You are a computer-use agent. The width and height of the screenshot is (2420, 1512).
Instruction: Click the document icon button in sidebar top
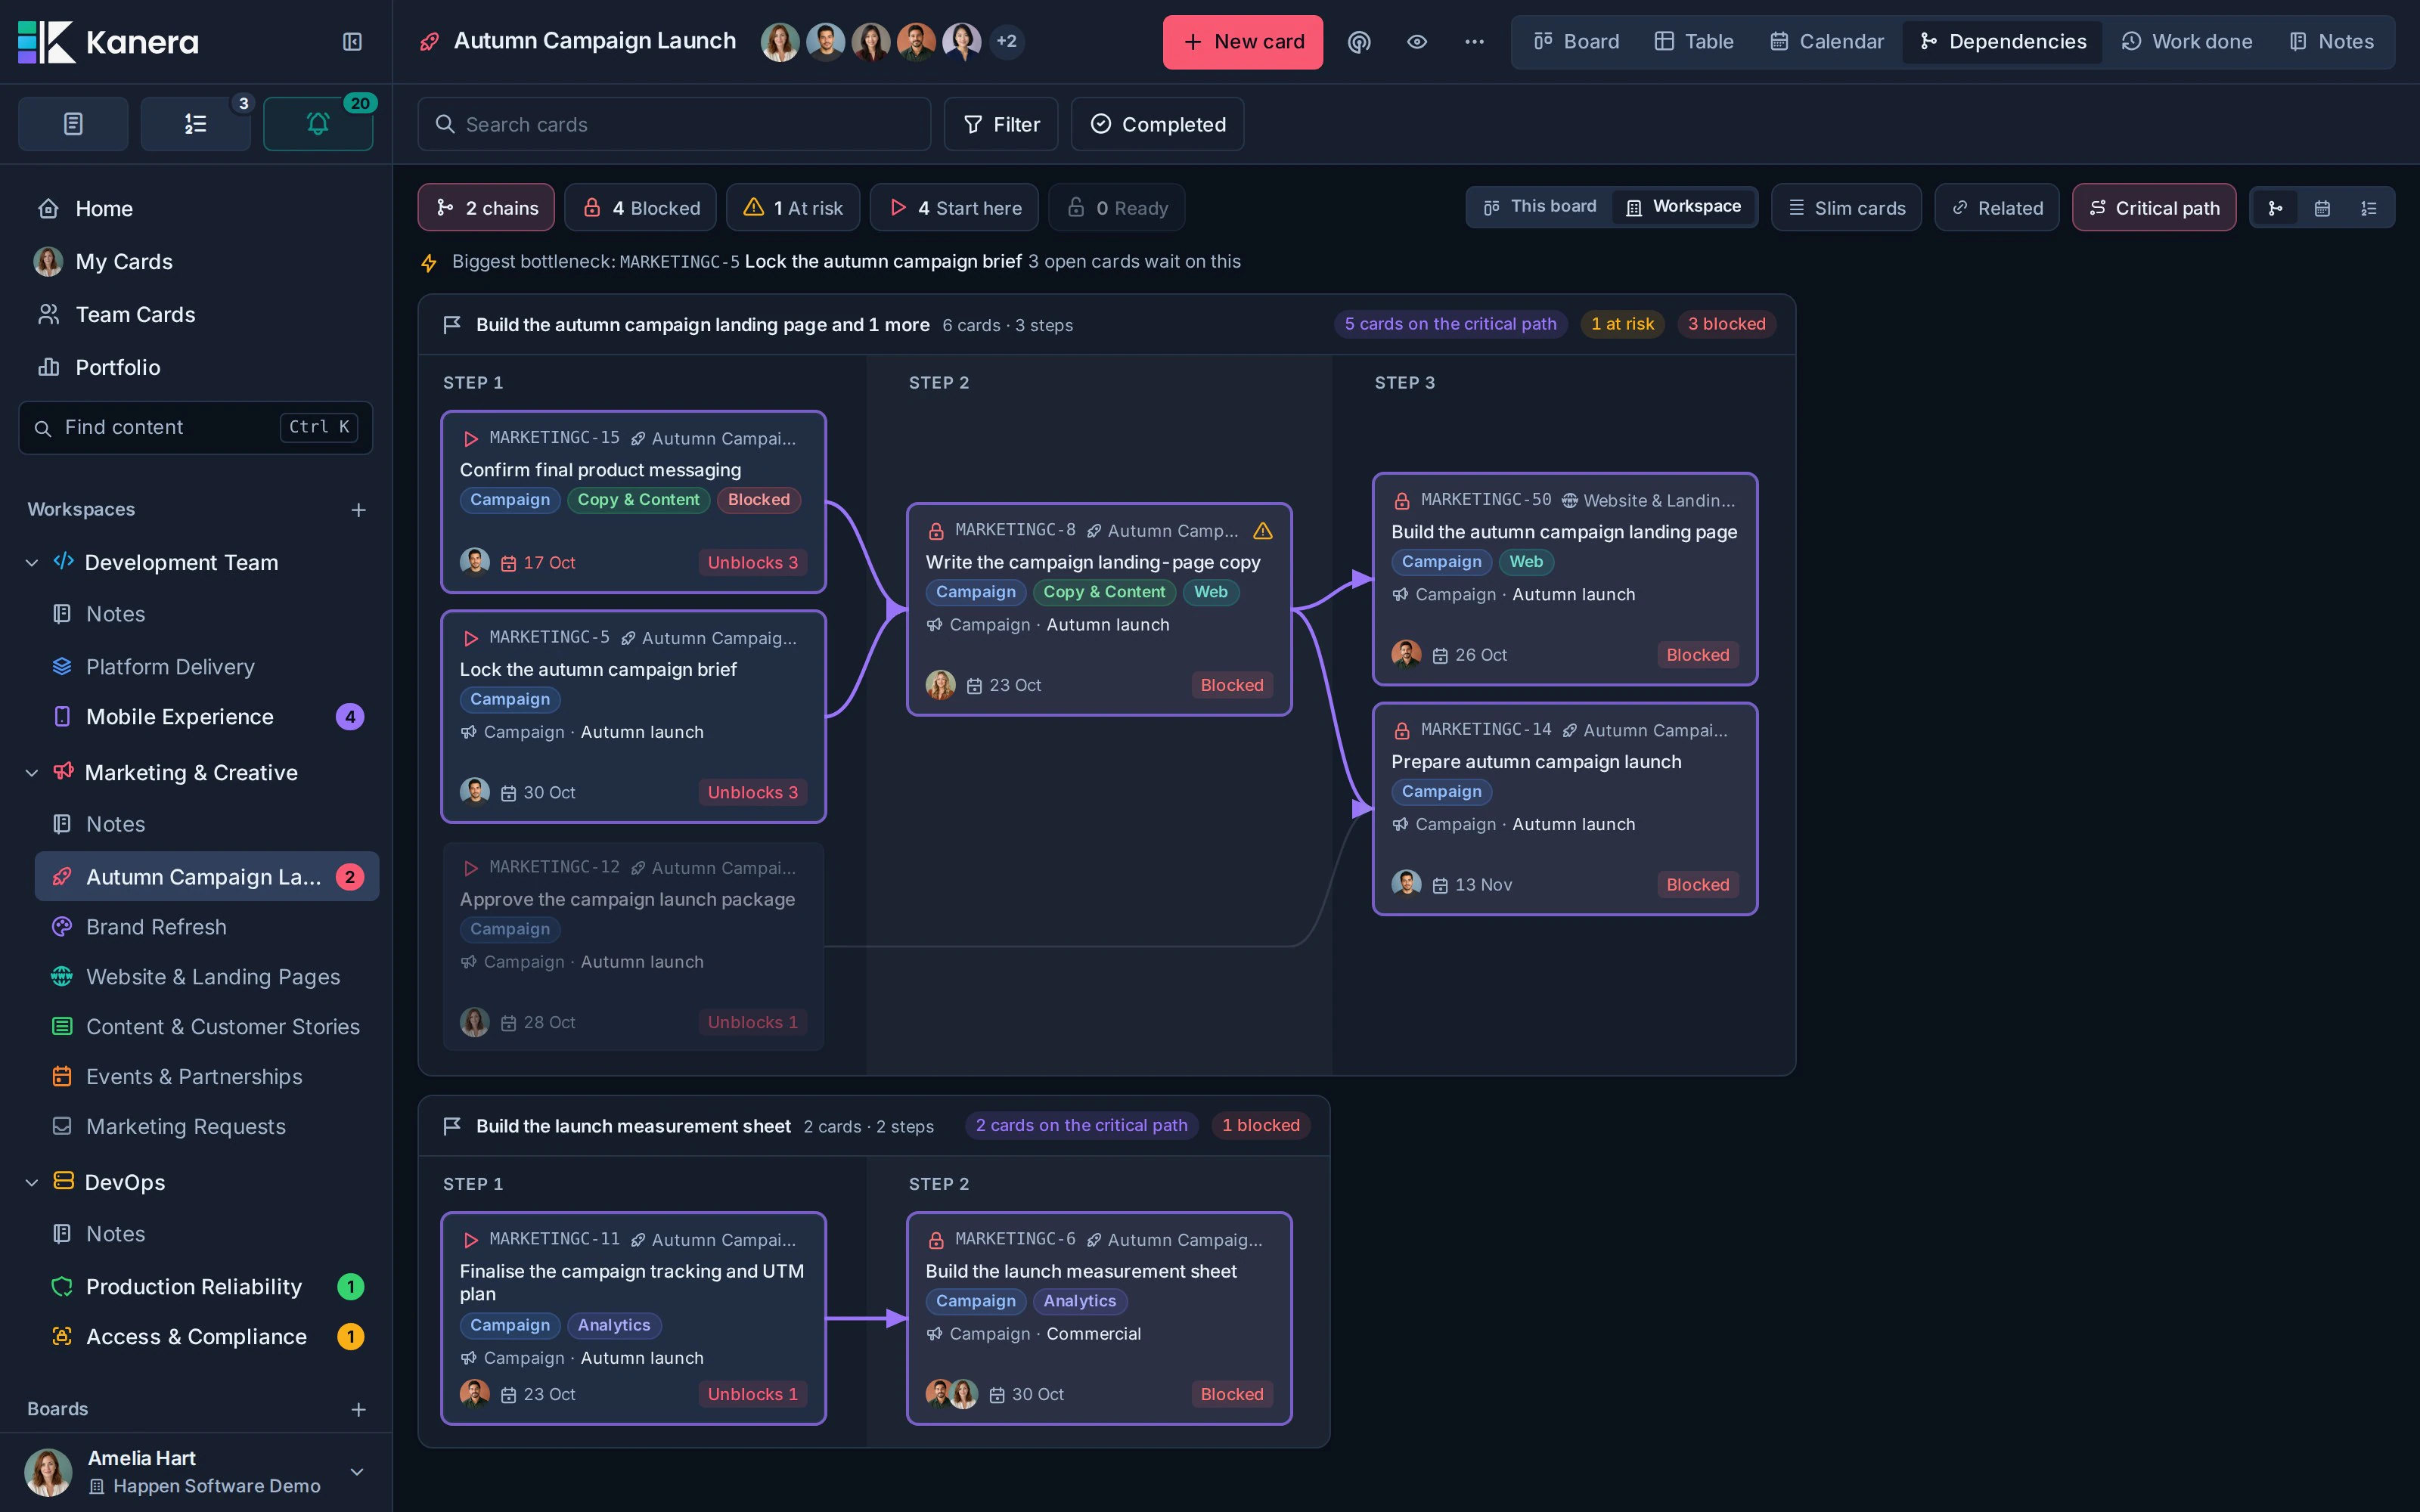[73, 124]
